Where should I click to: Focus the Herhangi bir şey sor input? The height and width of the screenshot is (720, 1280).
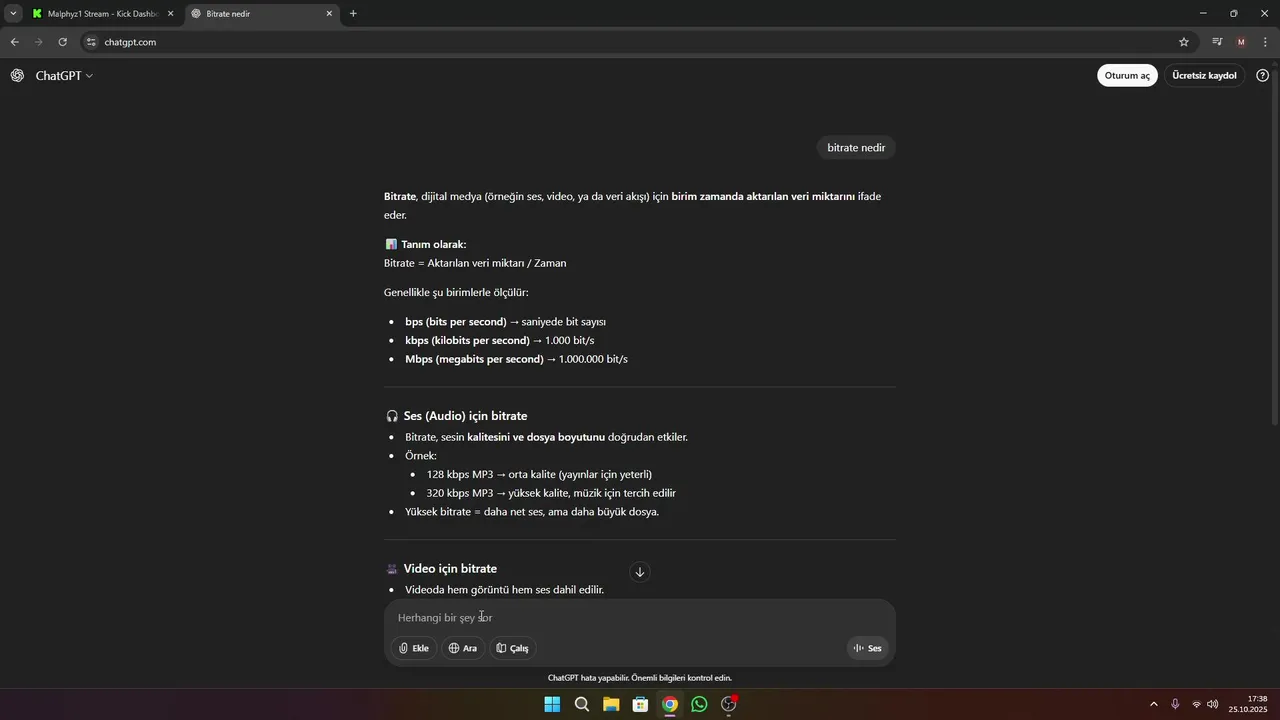click(x=640, y=618)
